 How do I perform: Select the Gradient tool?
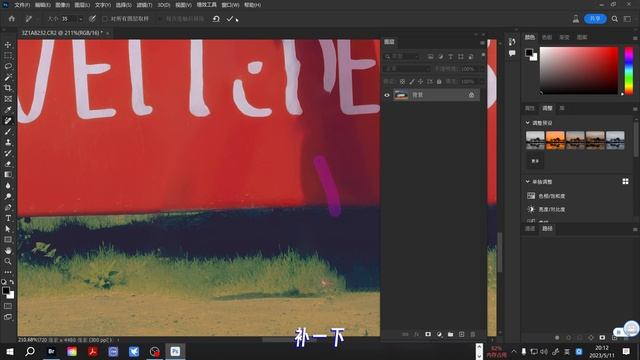(8, 175)
